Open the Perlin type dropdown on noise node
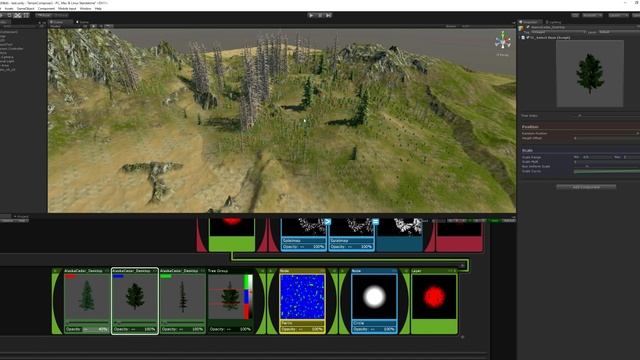Image resolution: width=640 pixels, height=360 pixels. click(x=302, y=323)
